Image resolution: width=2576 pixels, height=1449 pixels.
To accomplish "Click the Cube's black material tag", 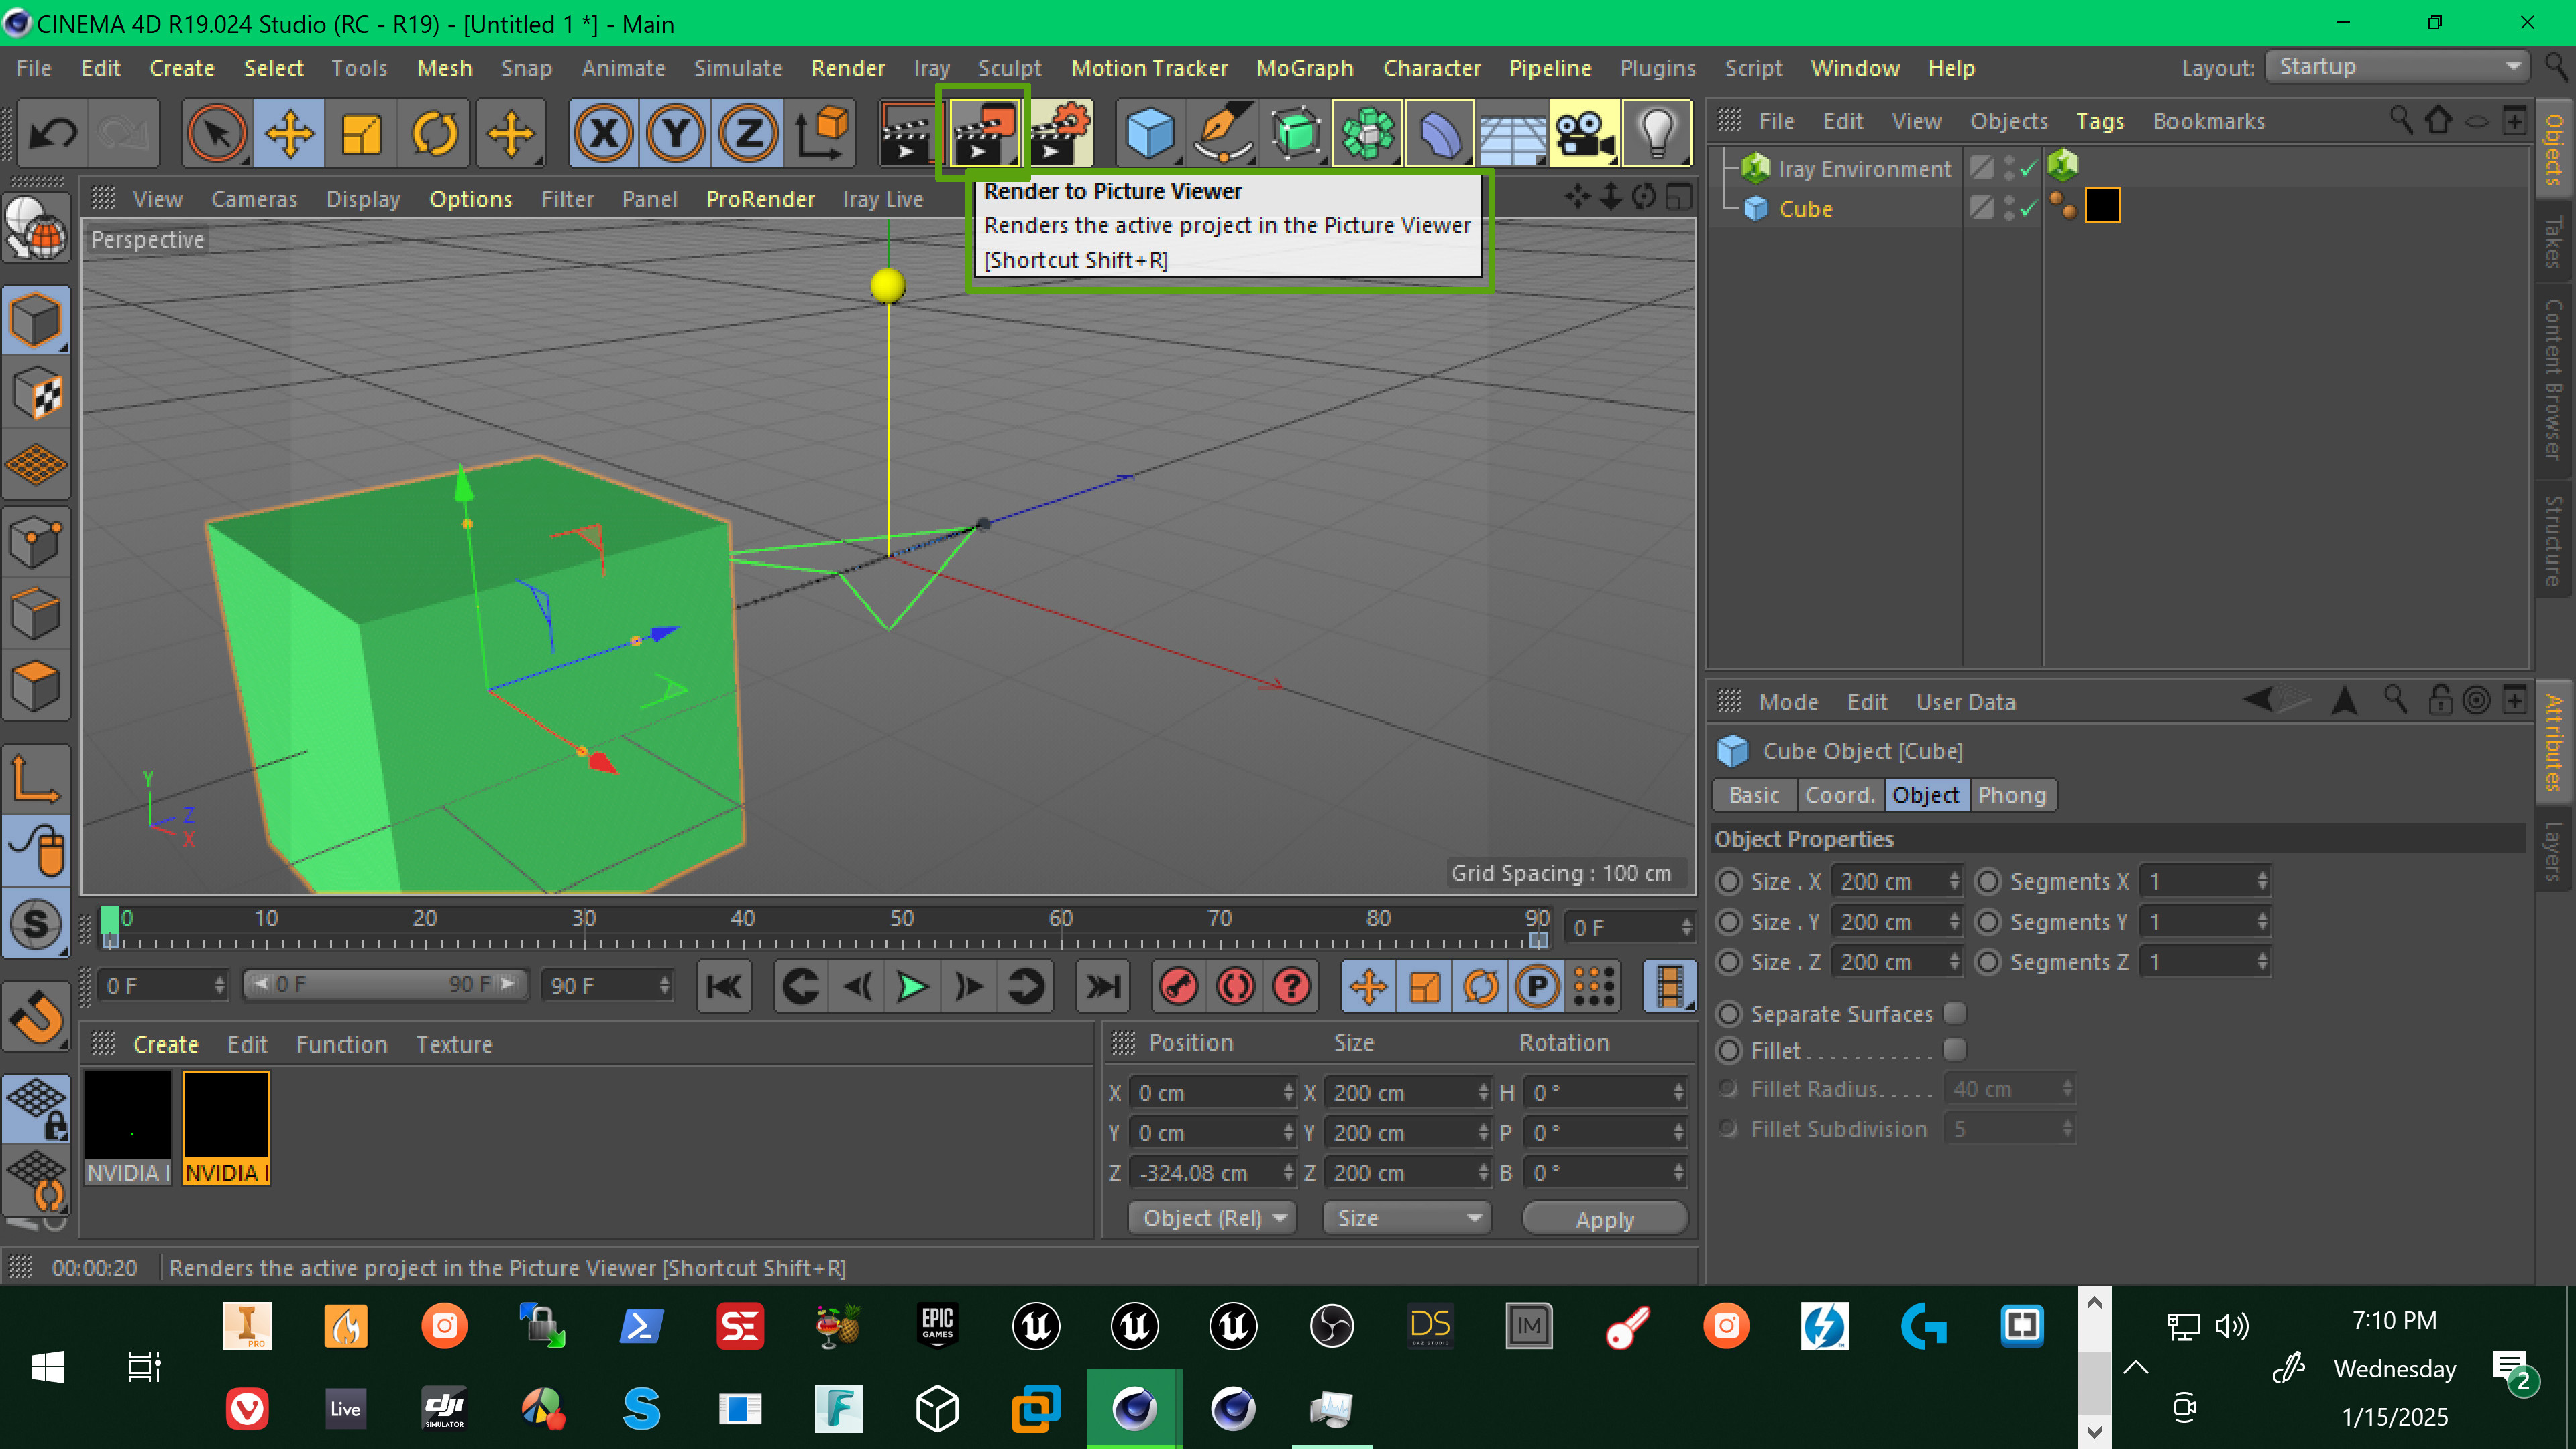I will tap(2102, 206).
